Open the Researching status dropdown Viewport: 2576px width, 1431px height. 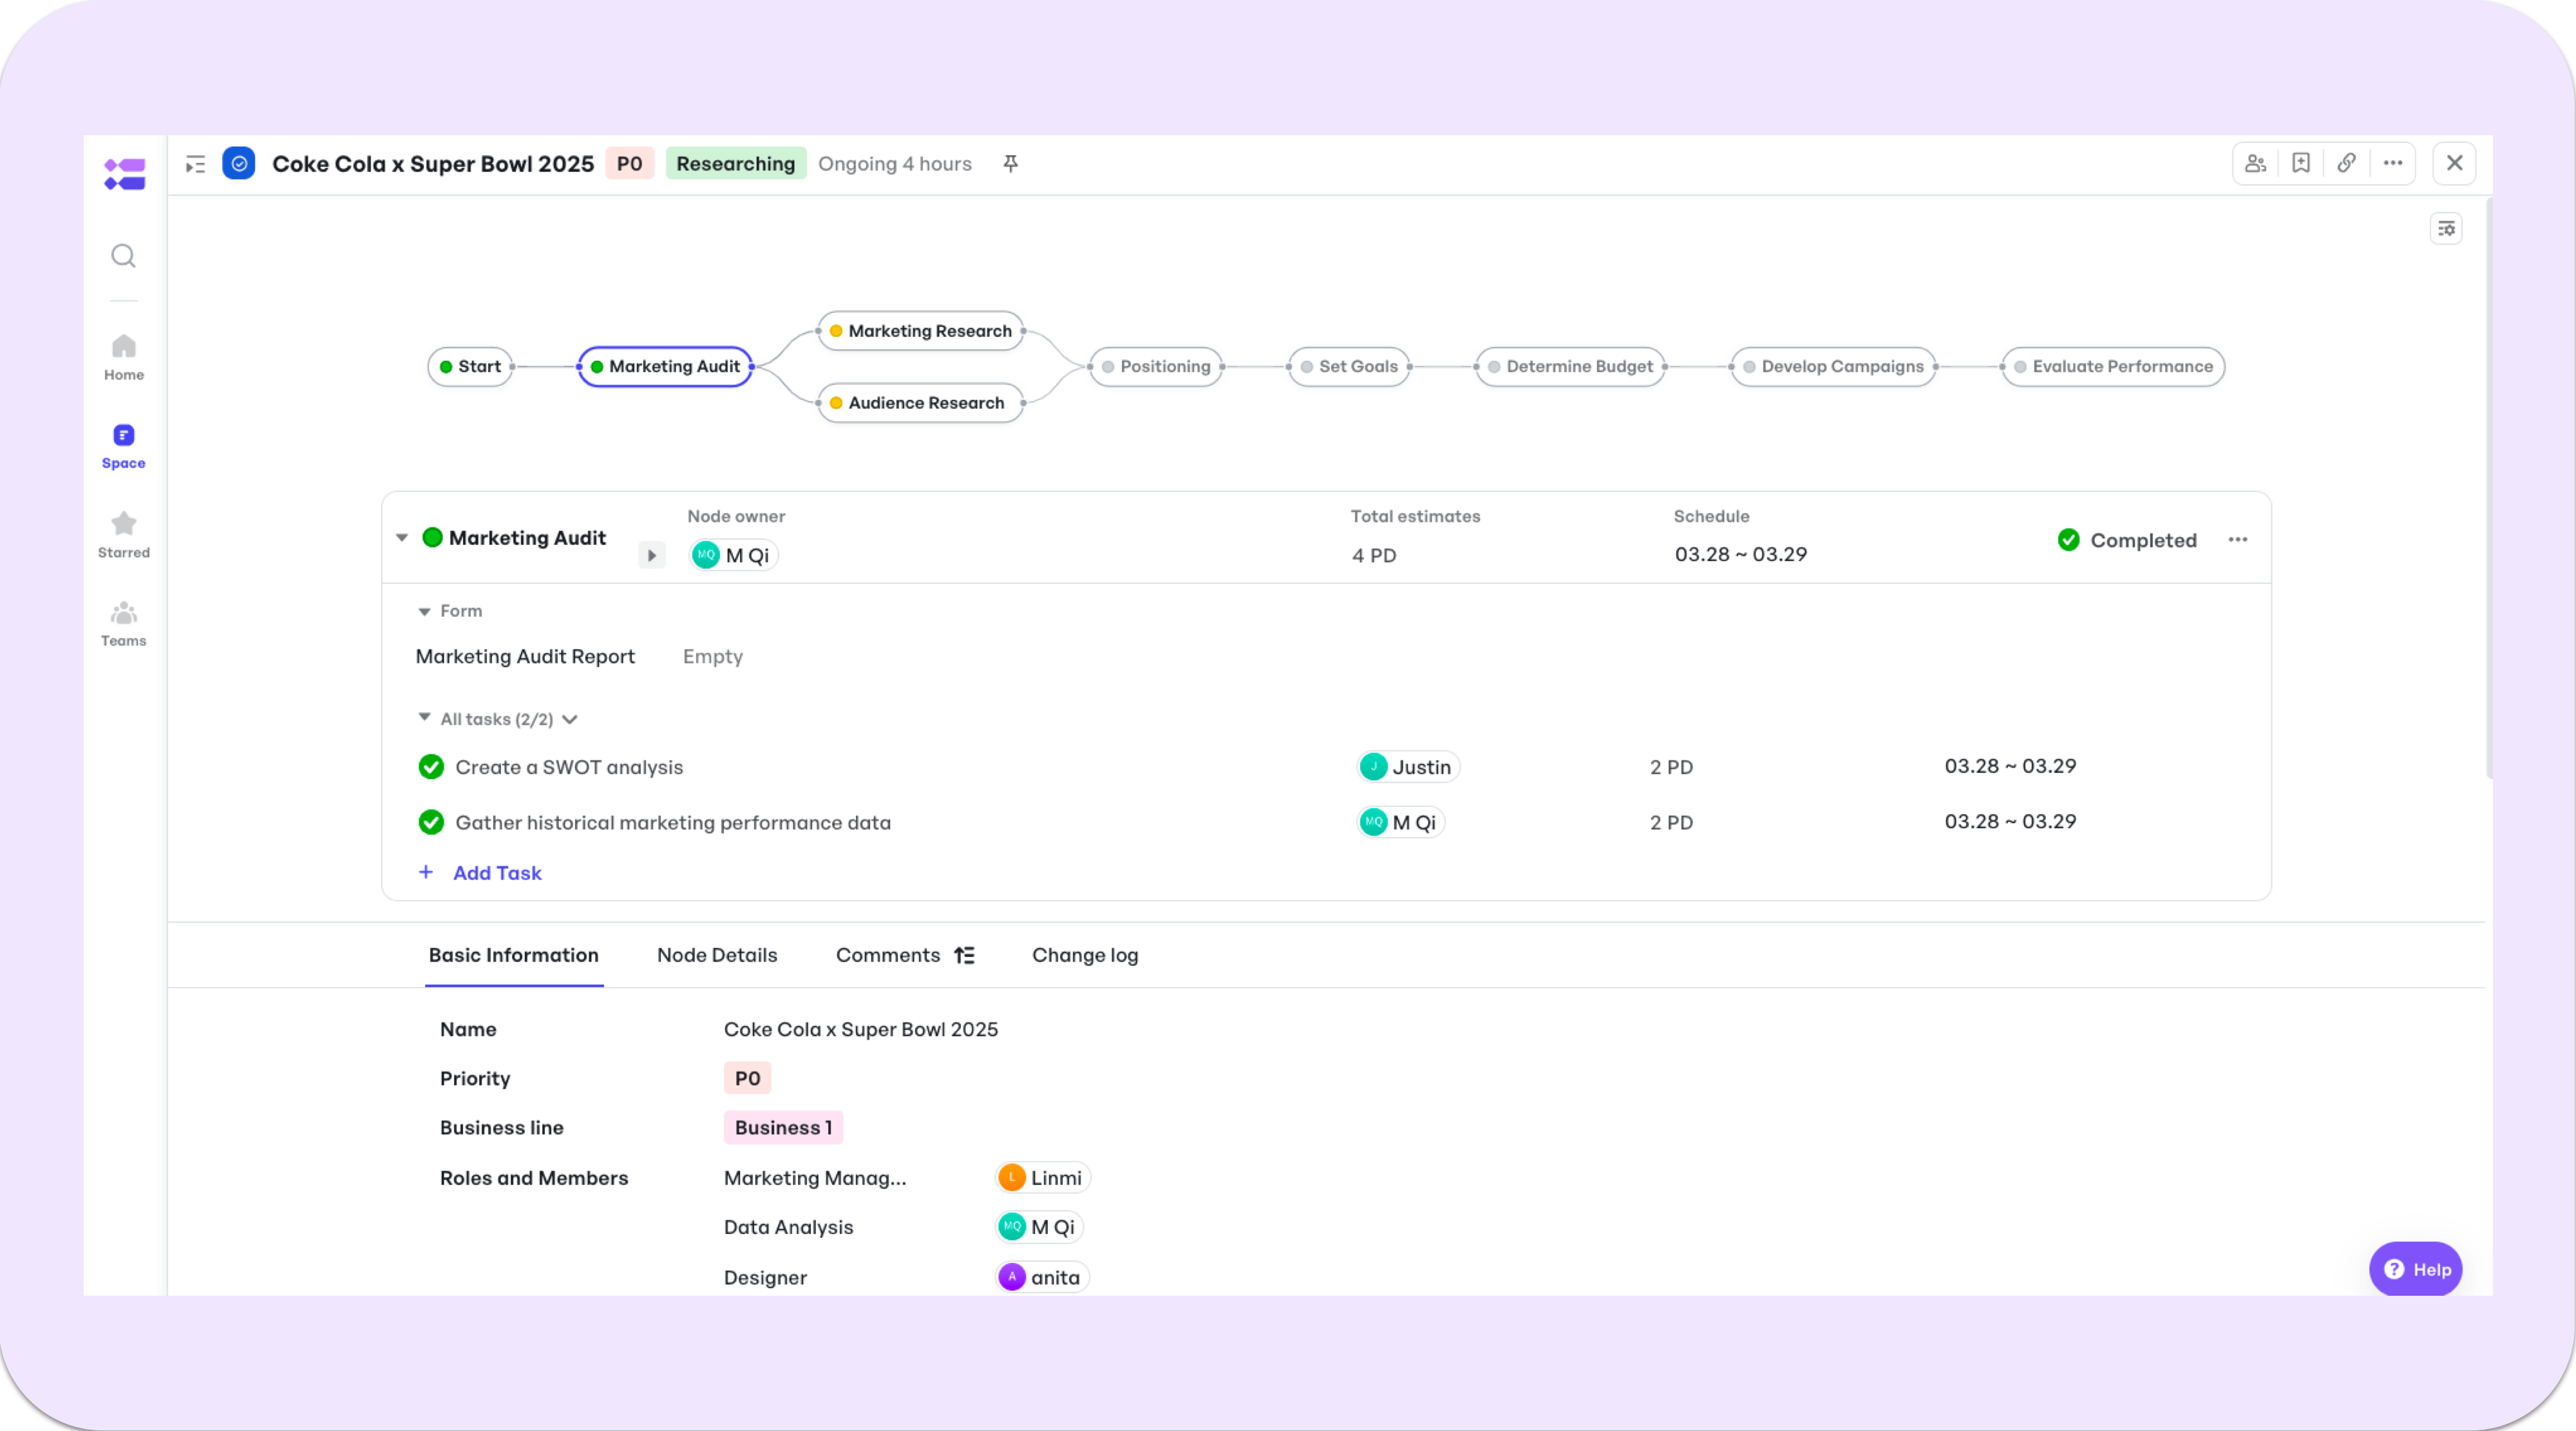point(736,164)
